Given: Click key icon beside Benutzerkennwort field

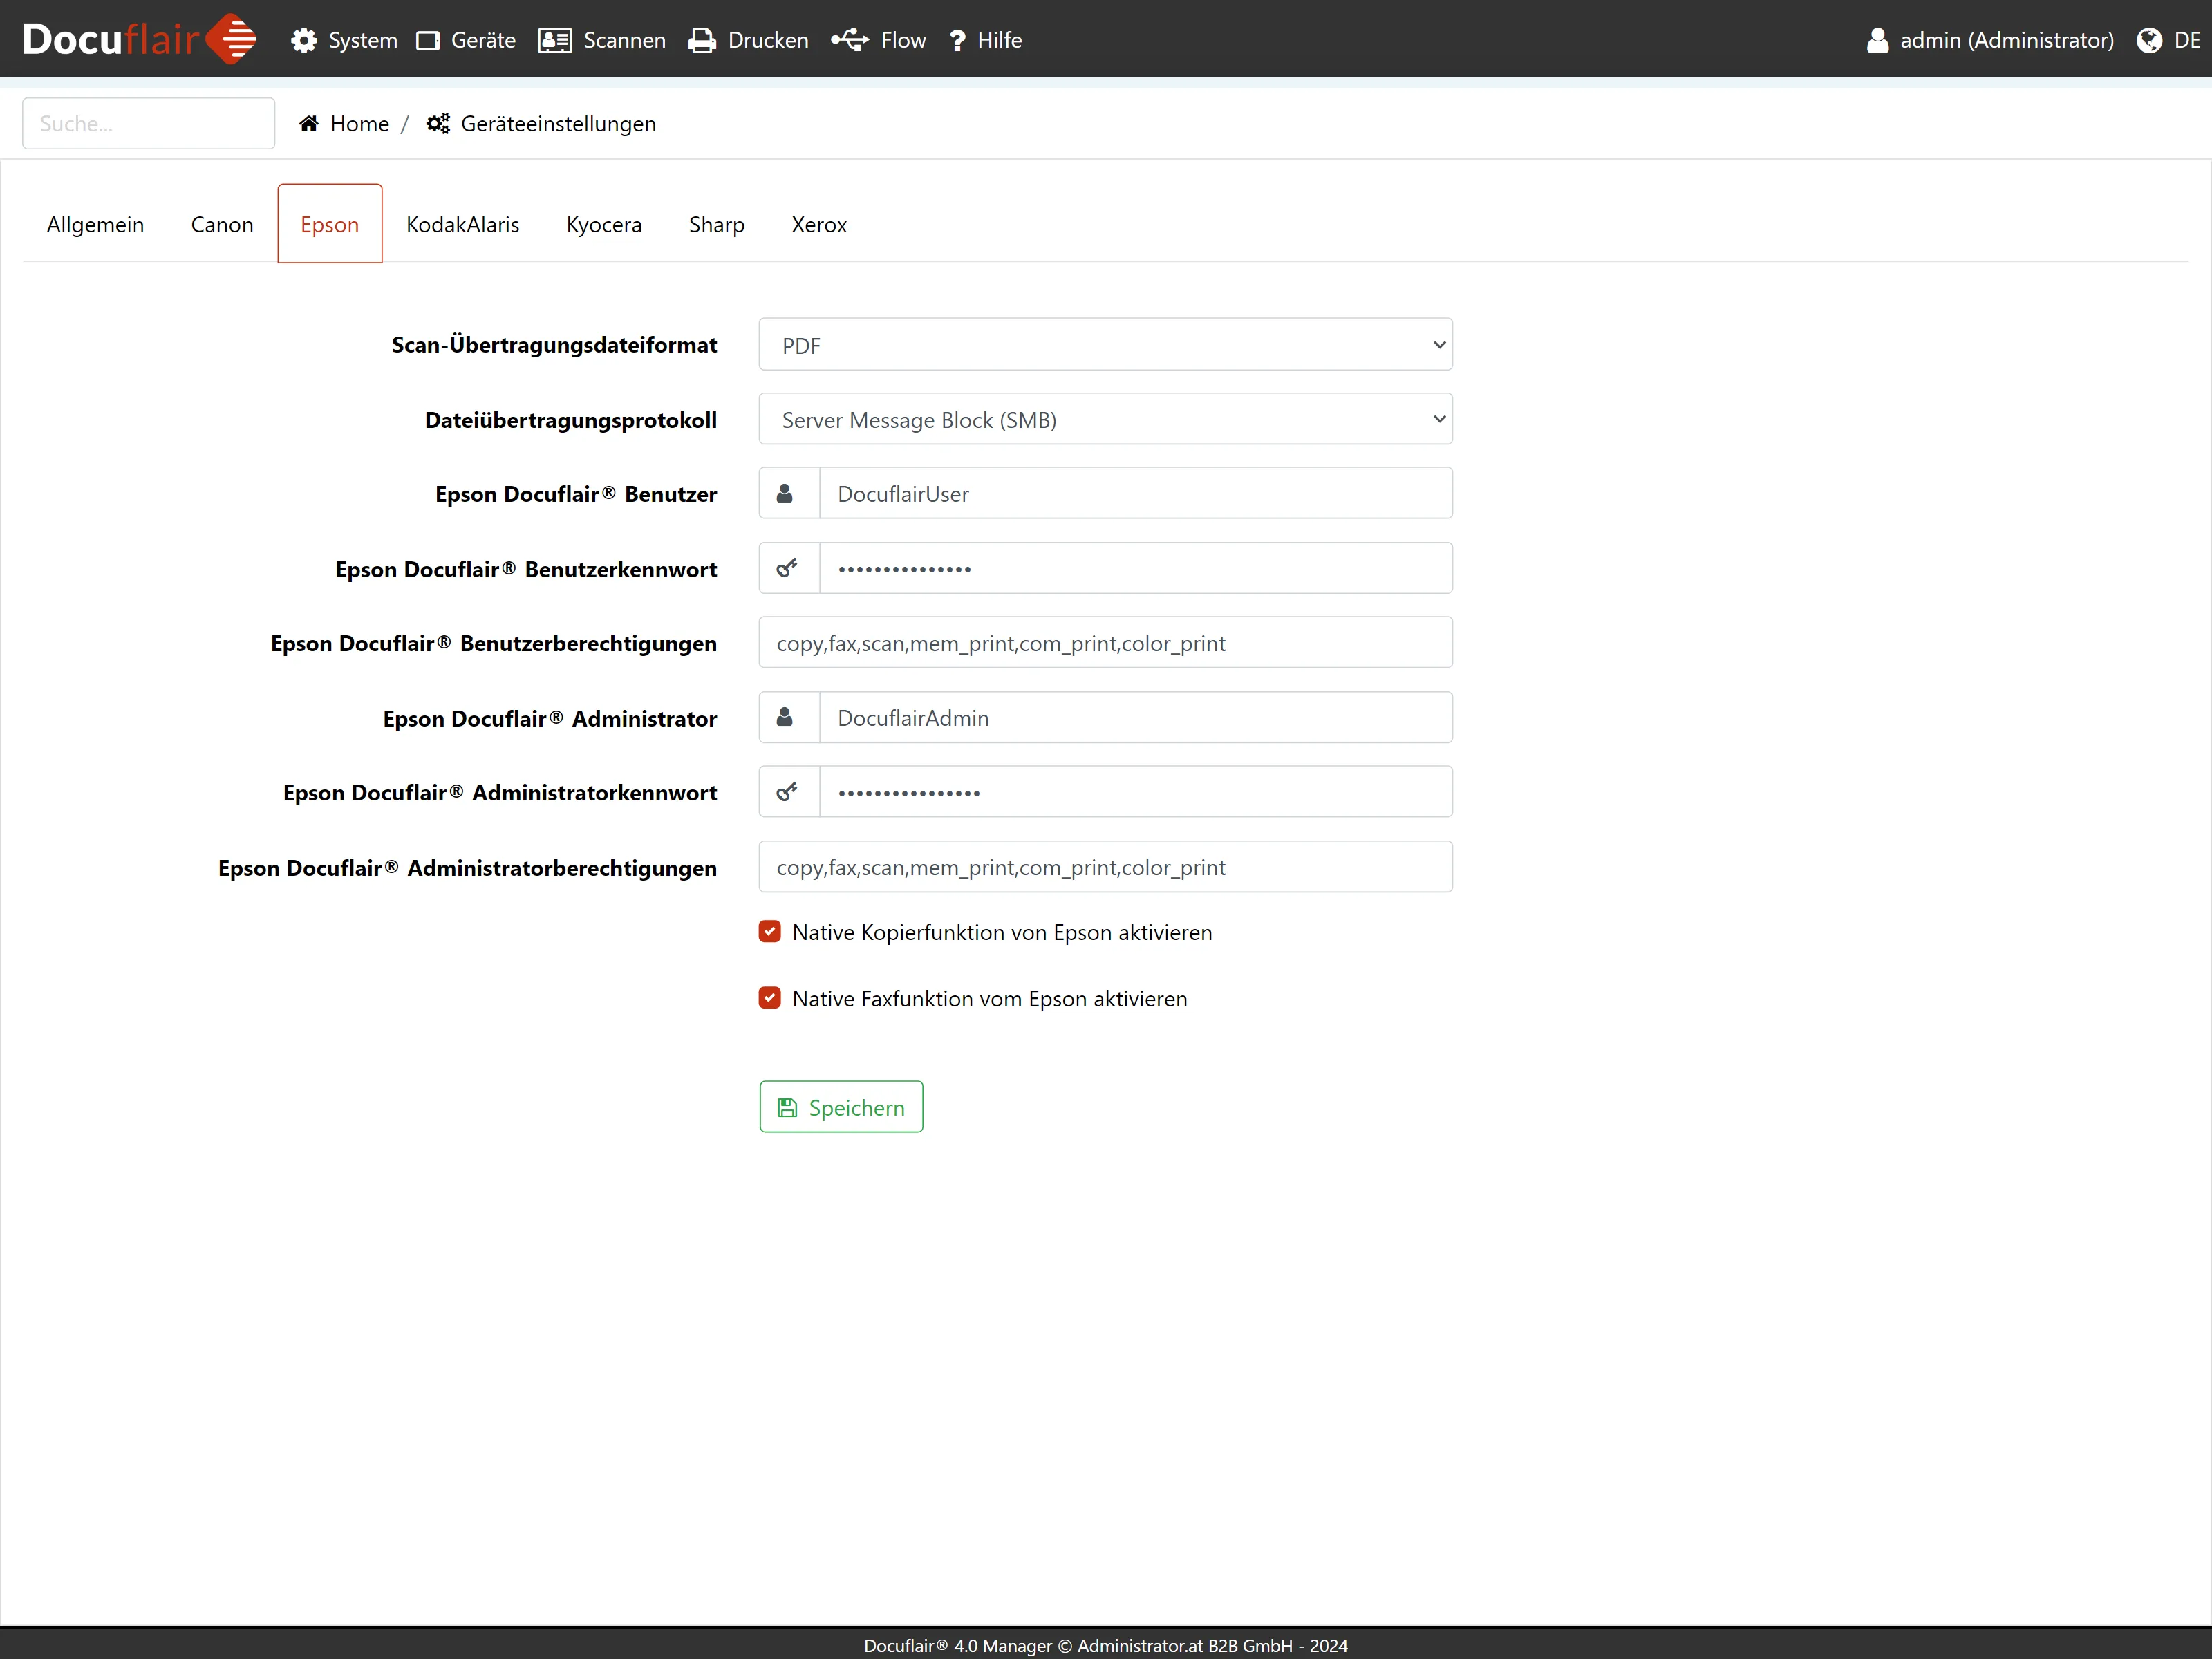Looking at the screenshot, I should point(788,568).
